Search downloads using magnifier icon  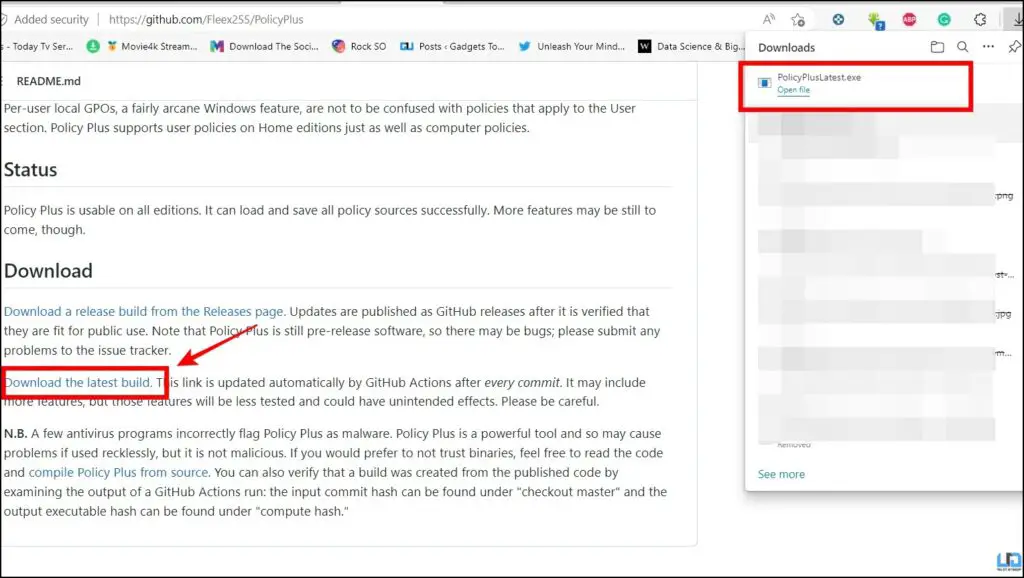(963, 47)
